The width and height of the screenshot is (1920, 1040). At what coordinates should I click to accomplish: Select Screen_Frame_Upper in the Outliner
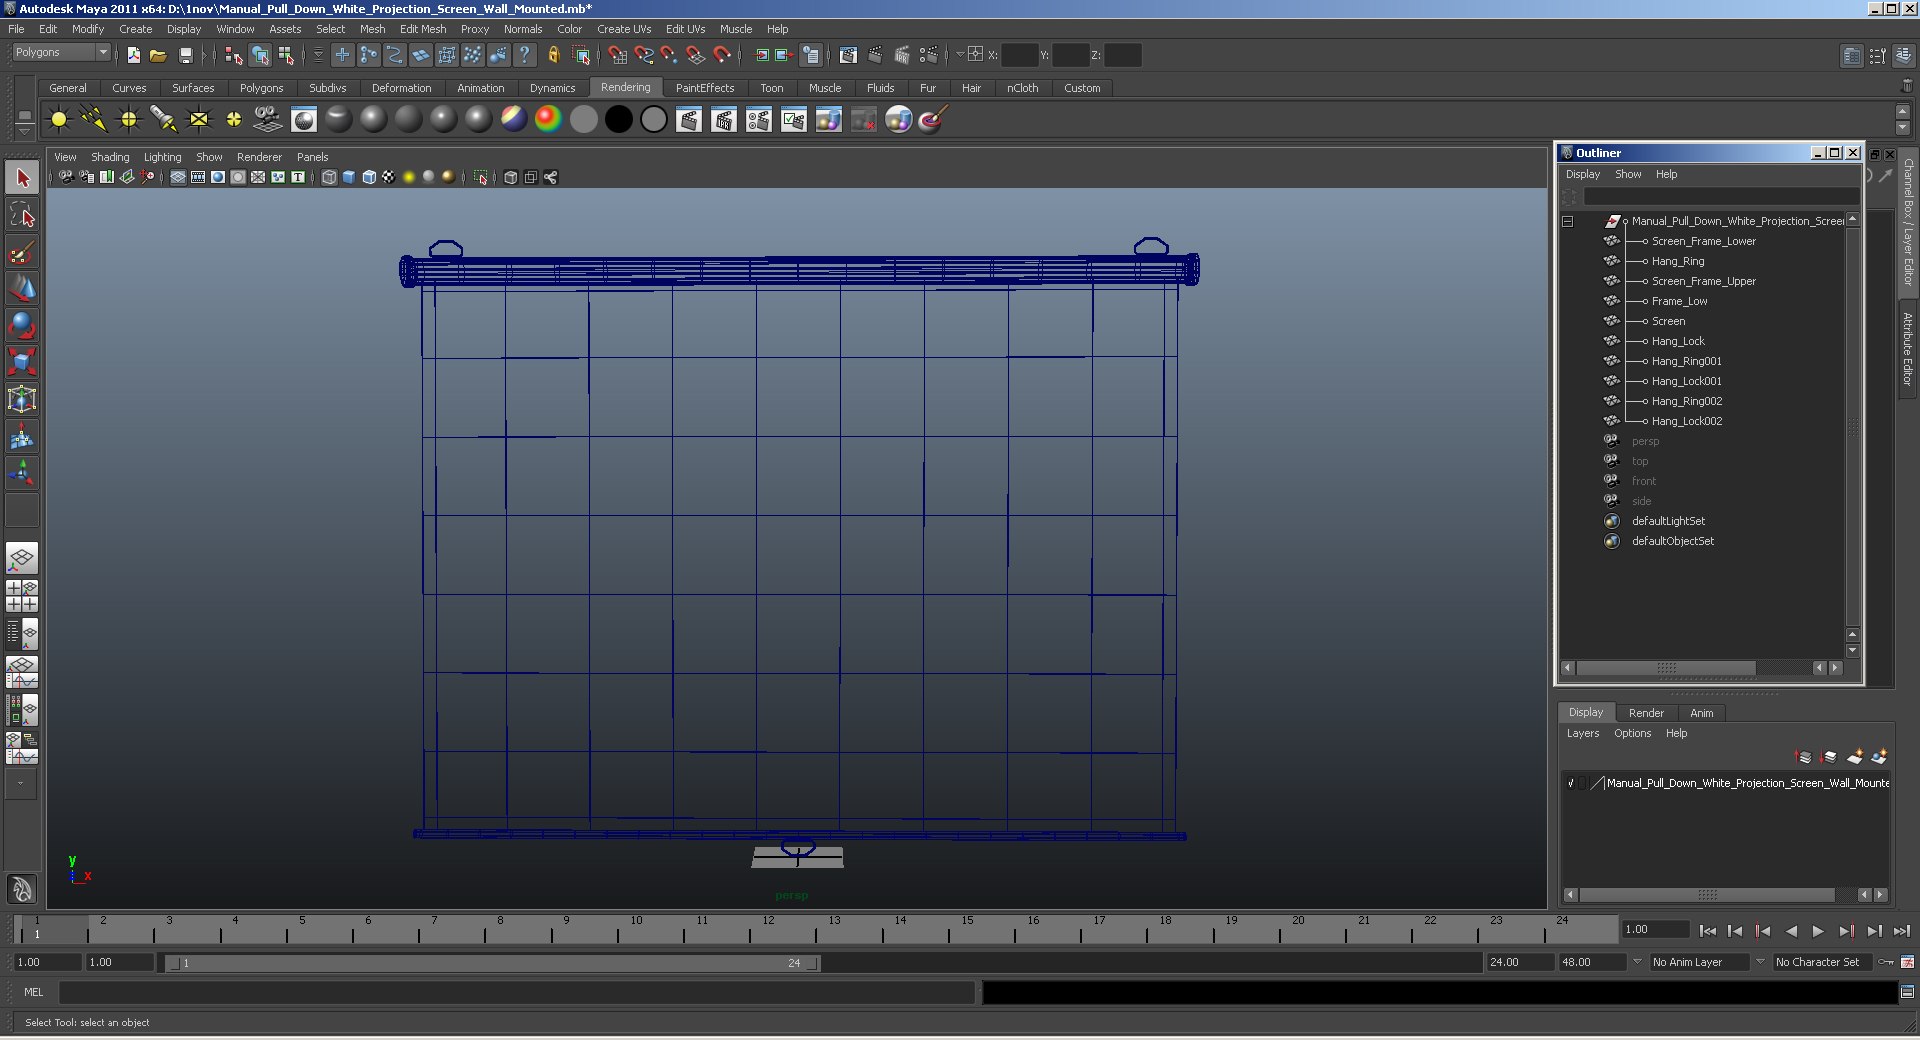point(1703,281)
